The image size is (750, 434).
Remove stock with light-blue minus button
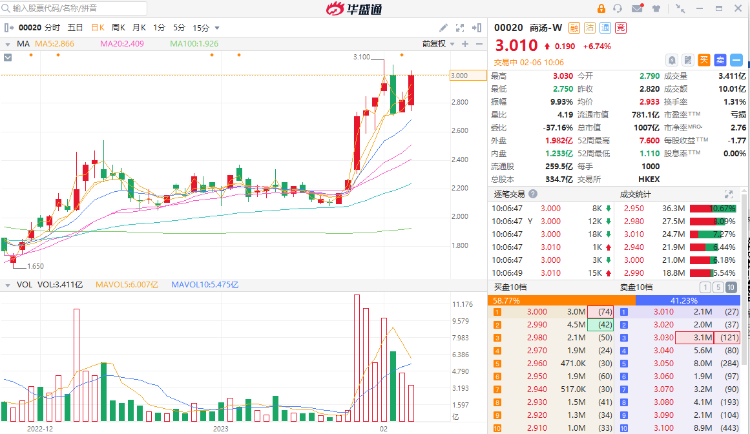coord(737,60)
